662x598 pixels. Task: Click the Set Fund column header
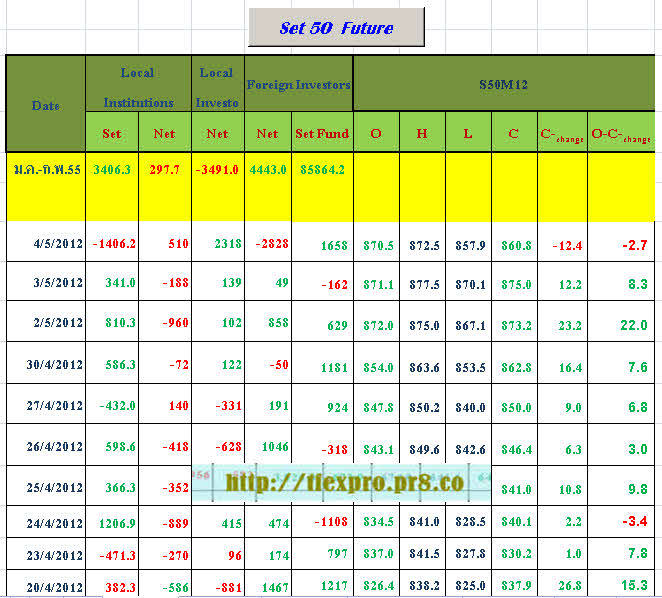pyautogui.click(x=321, y=133)
